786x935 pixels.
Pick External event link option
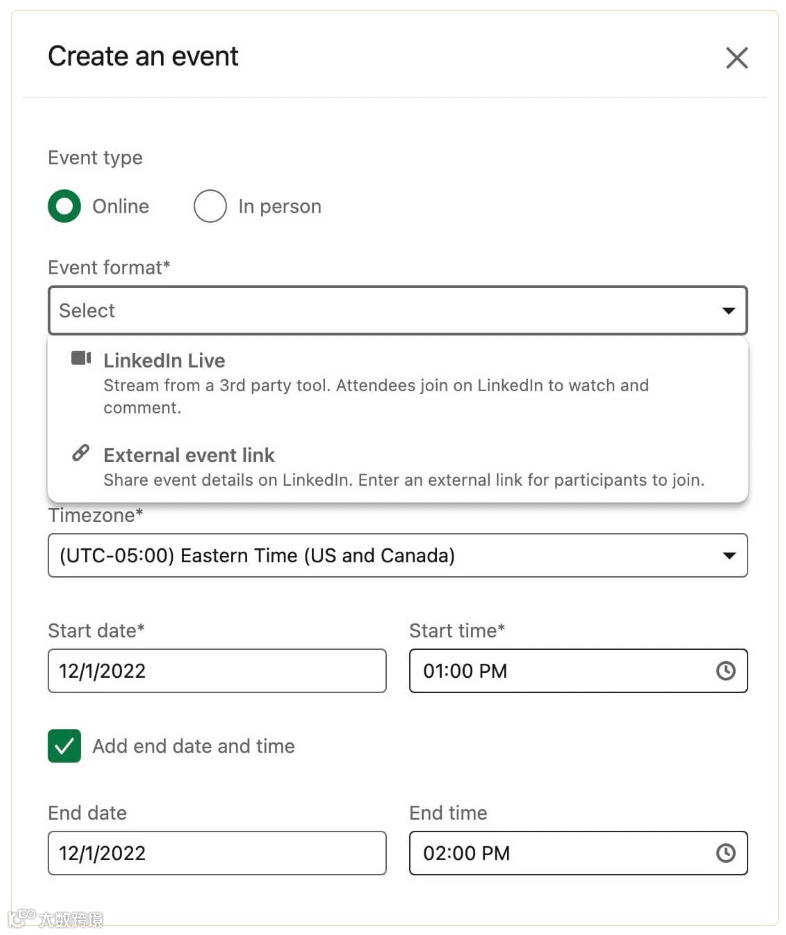189,456
